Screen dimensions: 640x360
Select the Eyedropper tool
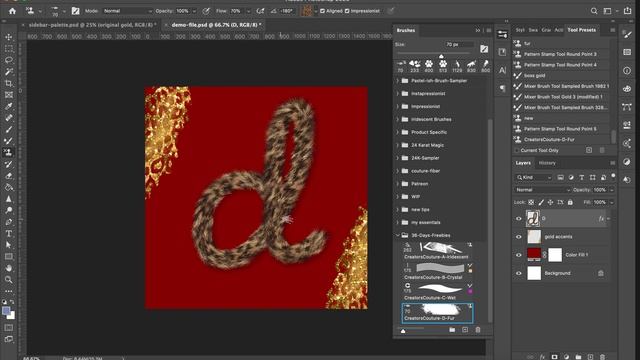[x=9, y=106]
